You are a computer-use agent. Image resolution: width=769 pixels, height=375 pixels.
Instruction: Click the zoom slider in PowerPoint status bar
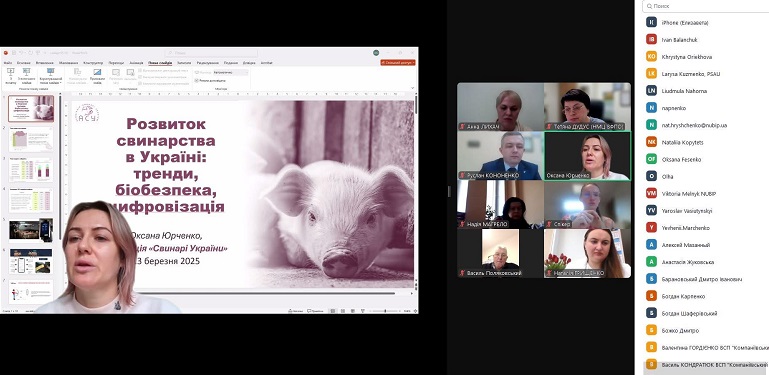[385, 311]
